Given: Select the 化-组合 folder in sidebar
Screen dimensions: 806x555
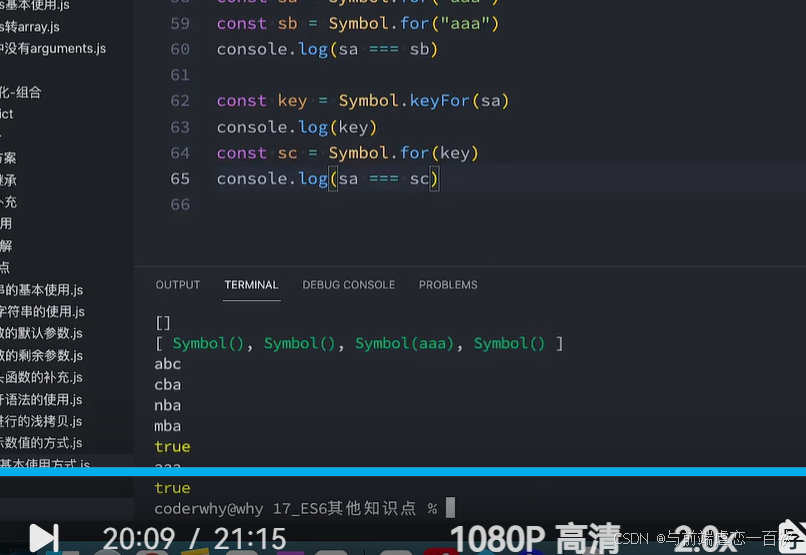Looking at the screenshot, I should 21,92.
